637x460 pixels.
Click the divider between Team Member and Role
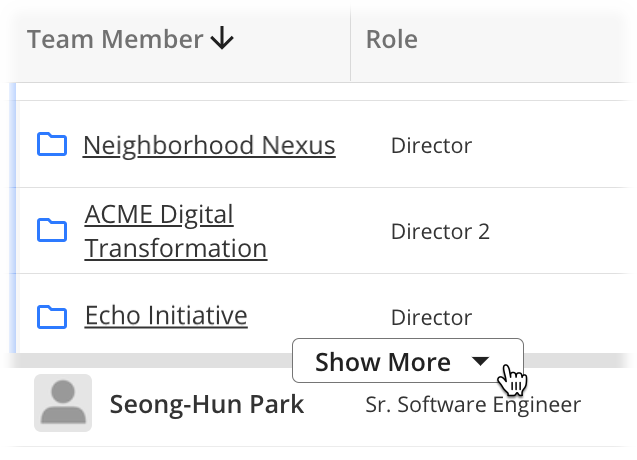350,40
